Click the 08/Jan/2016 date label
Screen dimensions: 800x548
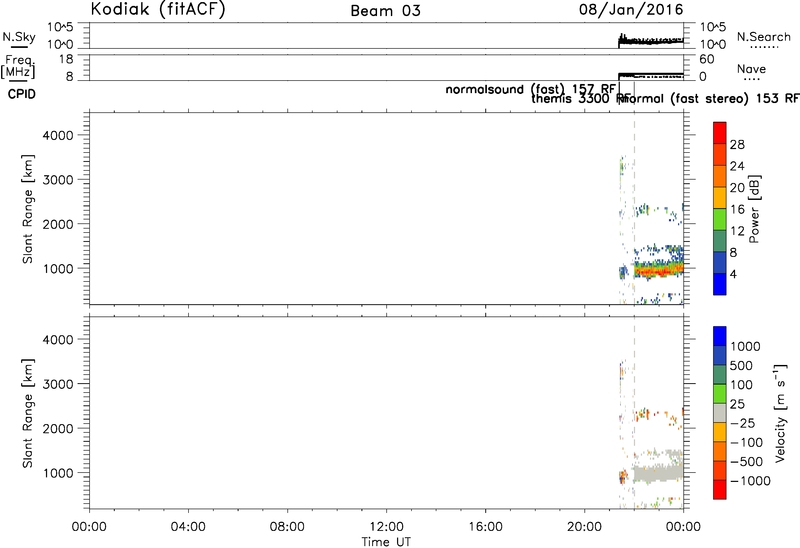631,10
